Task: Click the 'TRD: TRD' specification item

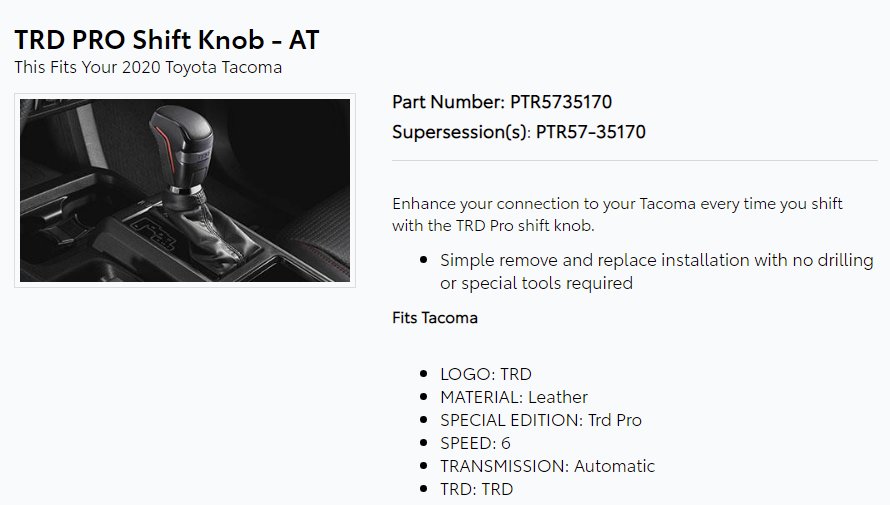Action: click(x=476, y=489)
